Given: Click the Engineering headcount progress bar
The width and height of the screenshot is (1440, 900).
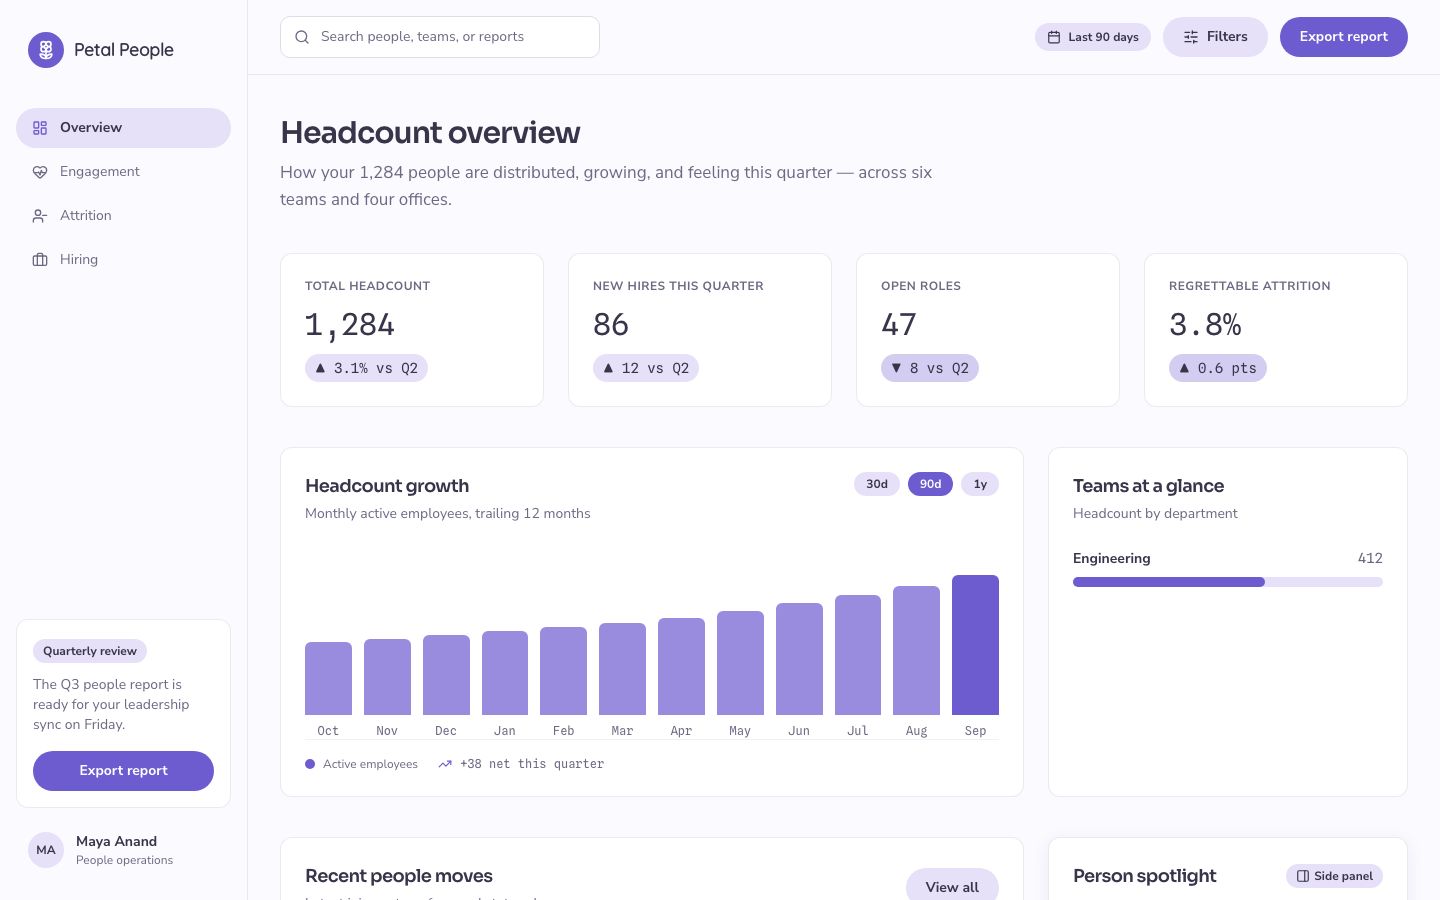Looking at the screenshot, I should click(1228, 582).
